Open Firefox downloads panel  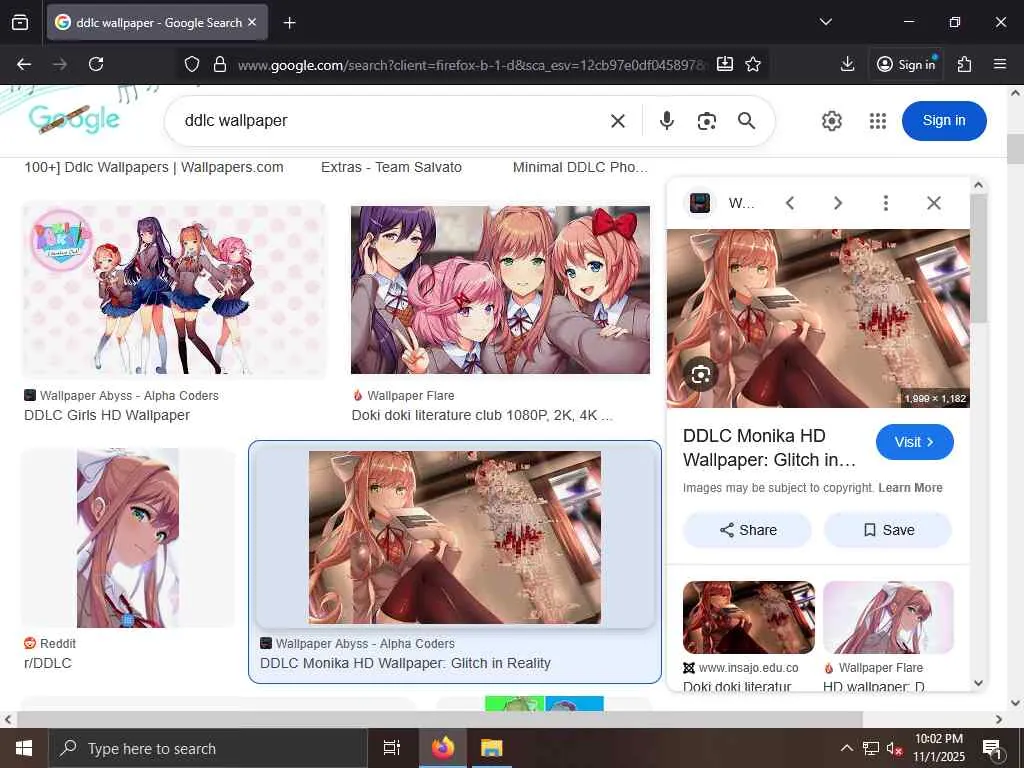coord(847,64)
